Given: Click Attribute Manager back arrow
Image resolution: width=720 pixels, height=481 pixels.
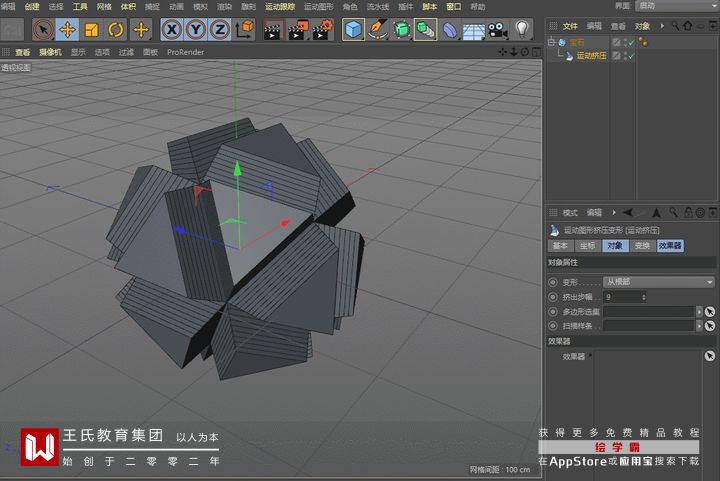Looking at the screenshot, I should [x=628, y=213].
